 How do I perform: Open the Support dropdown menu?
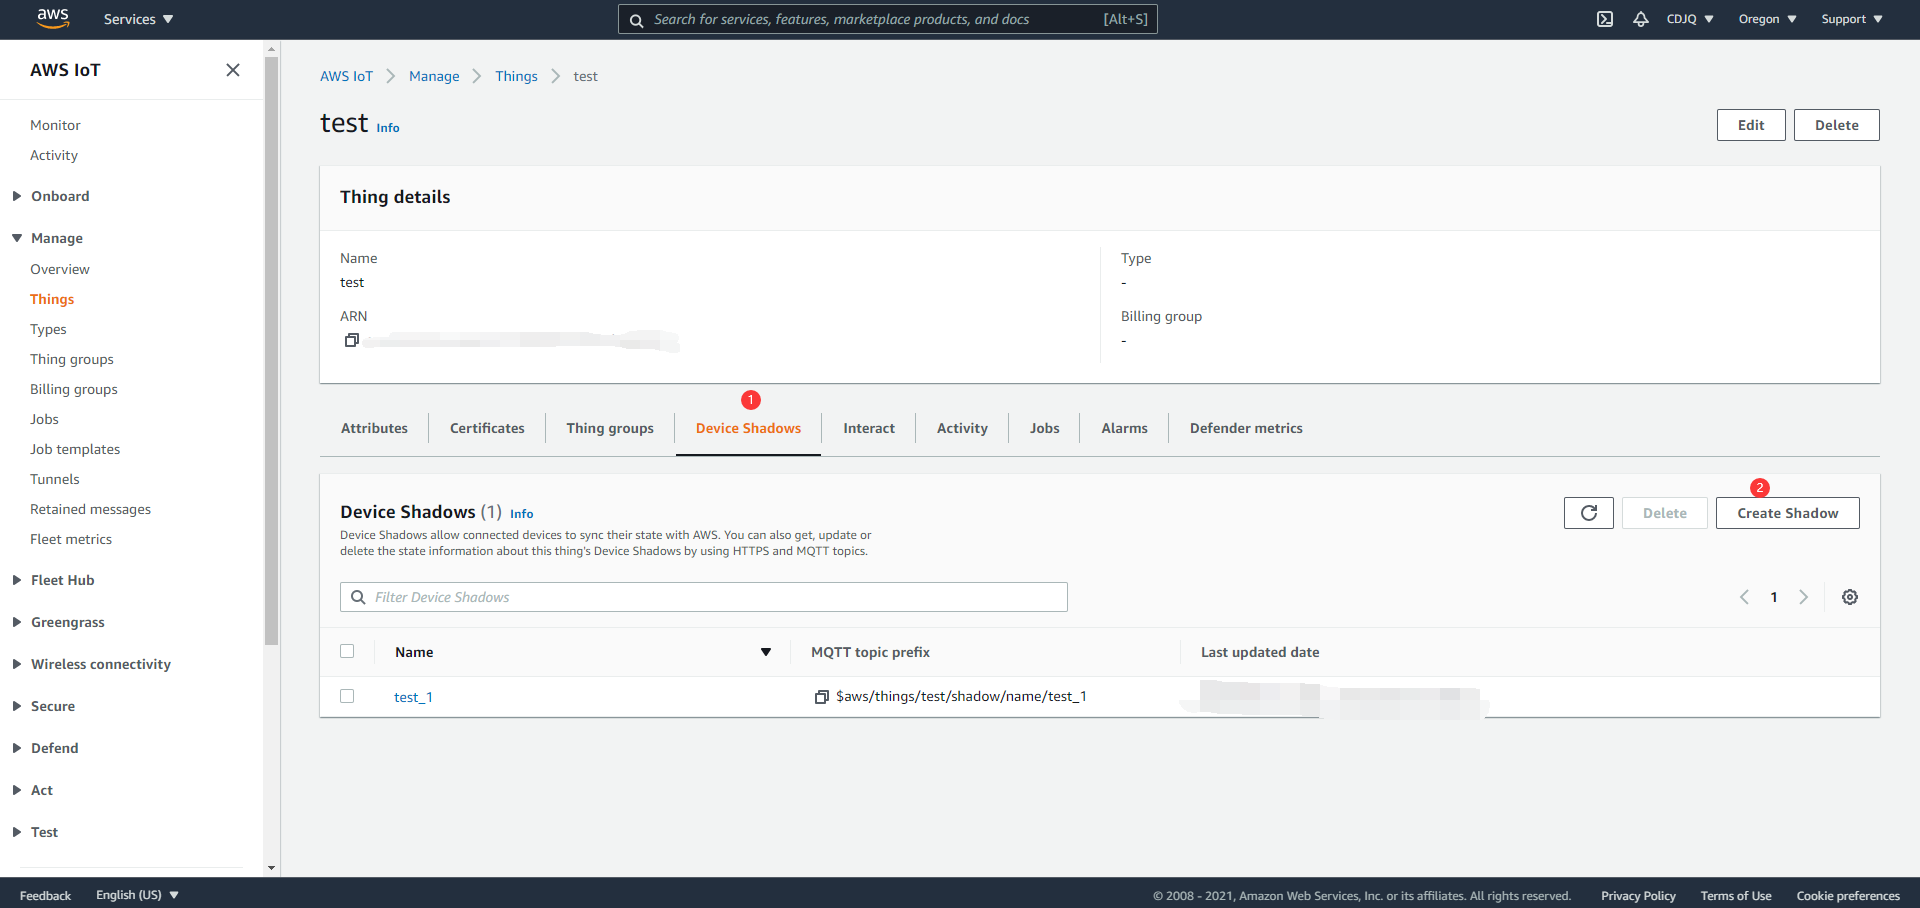(1852, 19)
